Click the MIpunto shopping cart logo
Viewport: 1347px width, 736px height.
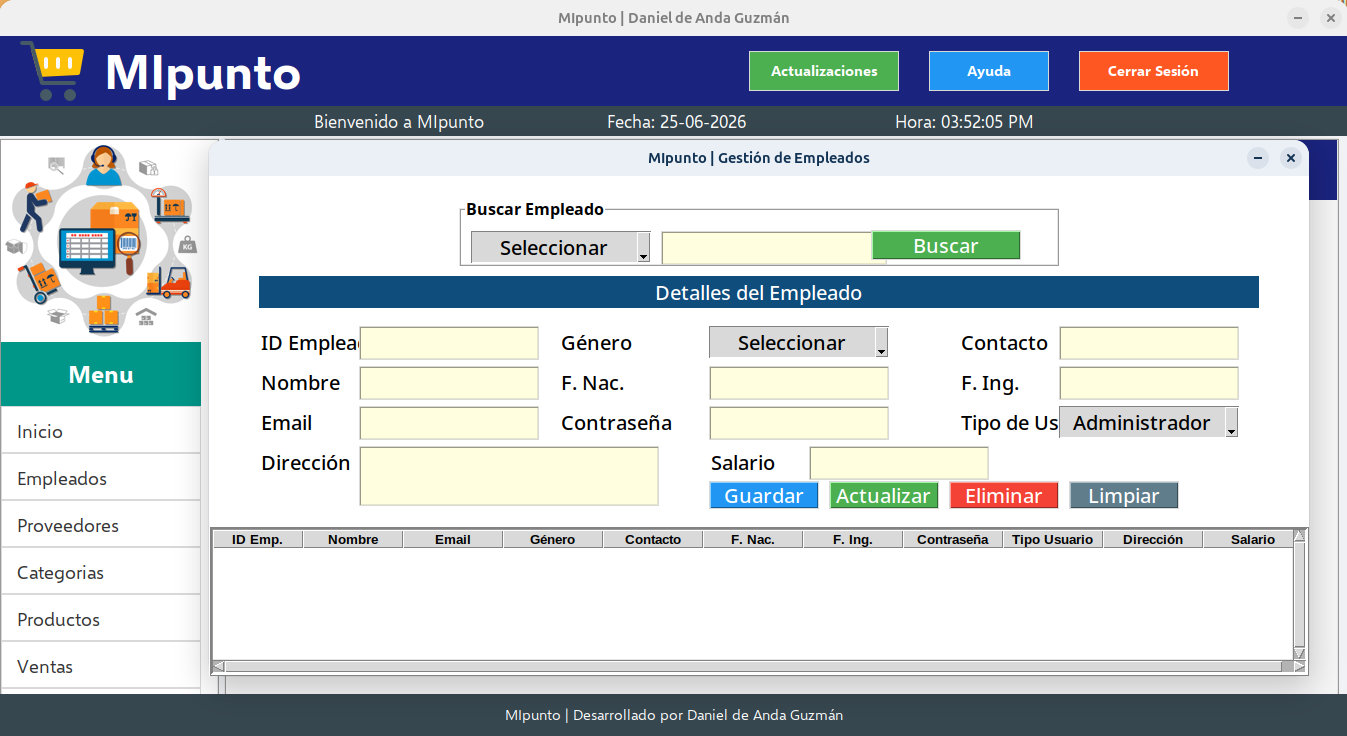click(52, 70)
